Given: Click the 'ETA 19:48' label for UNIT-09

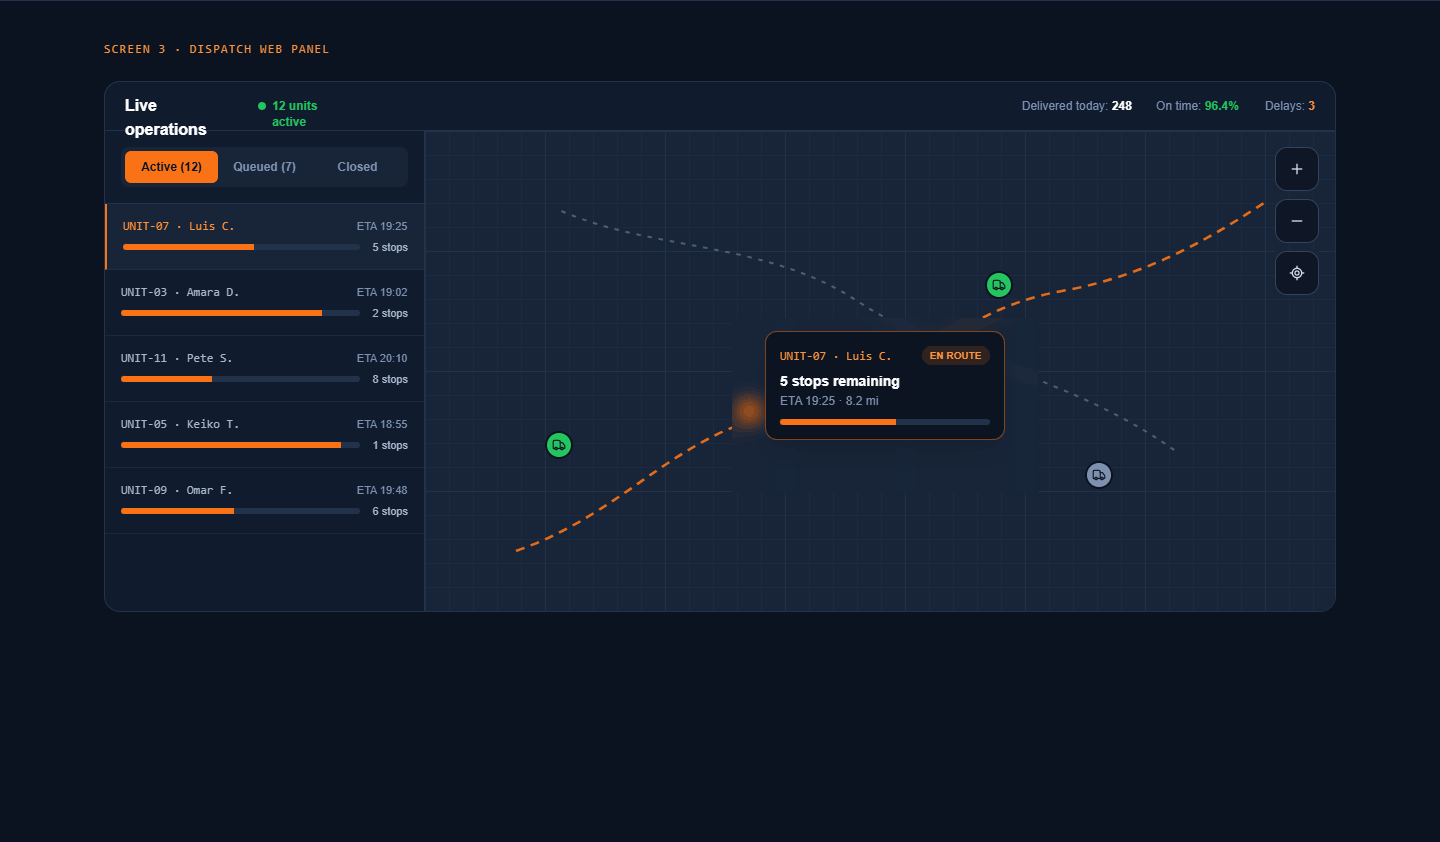Looking at the screenshot, I should tap(382, 490).
